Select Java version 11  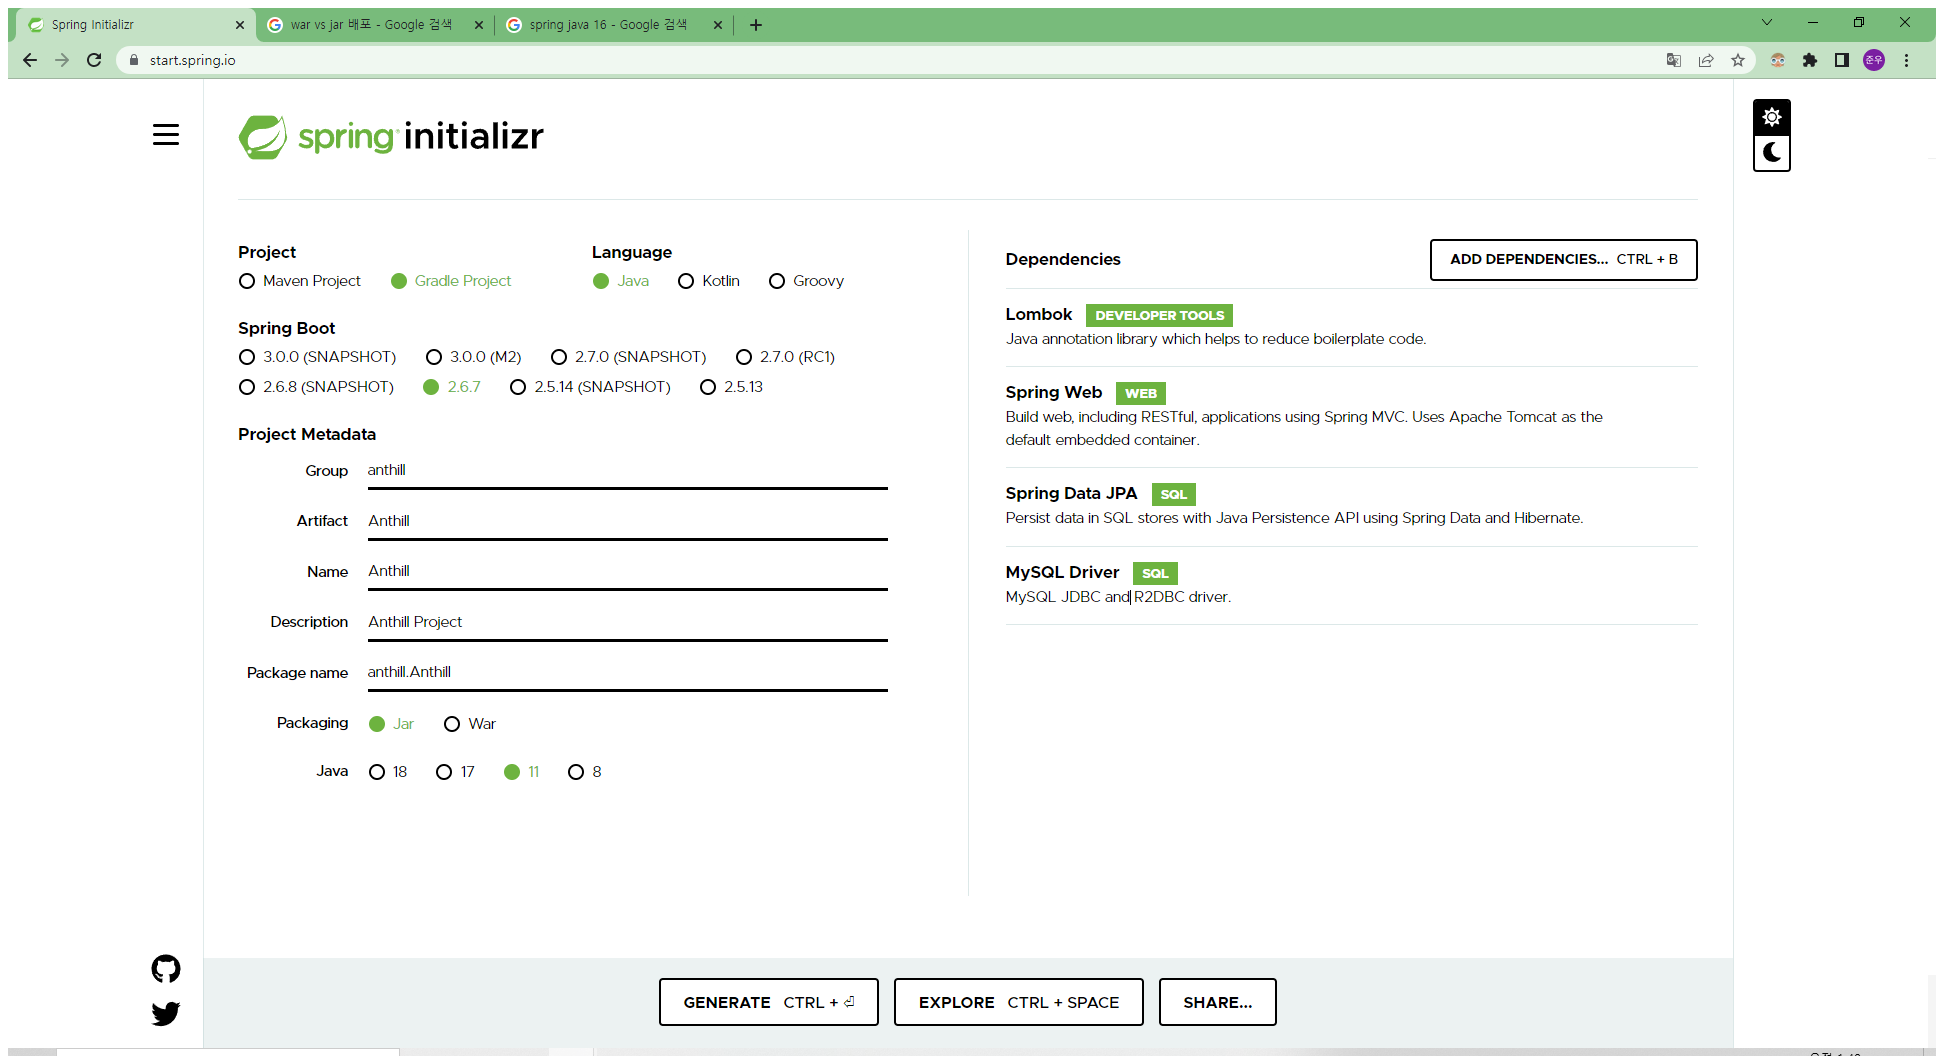click(x=522, y=772)
